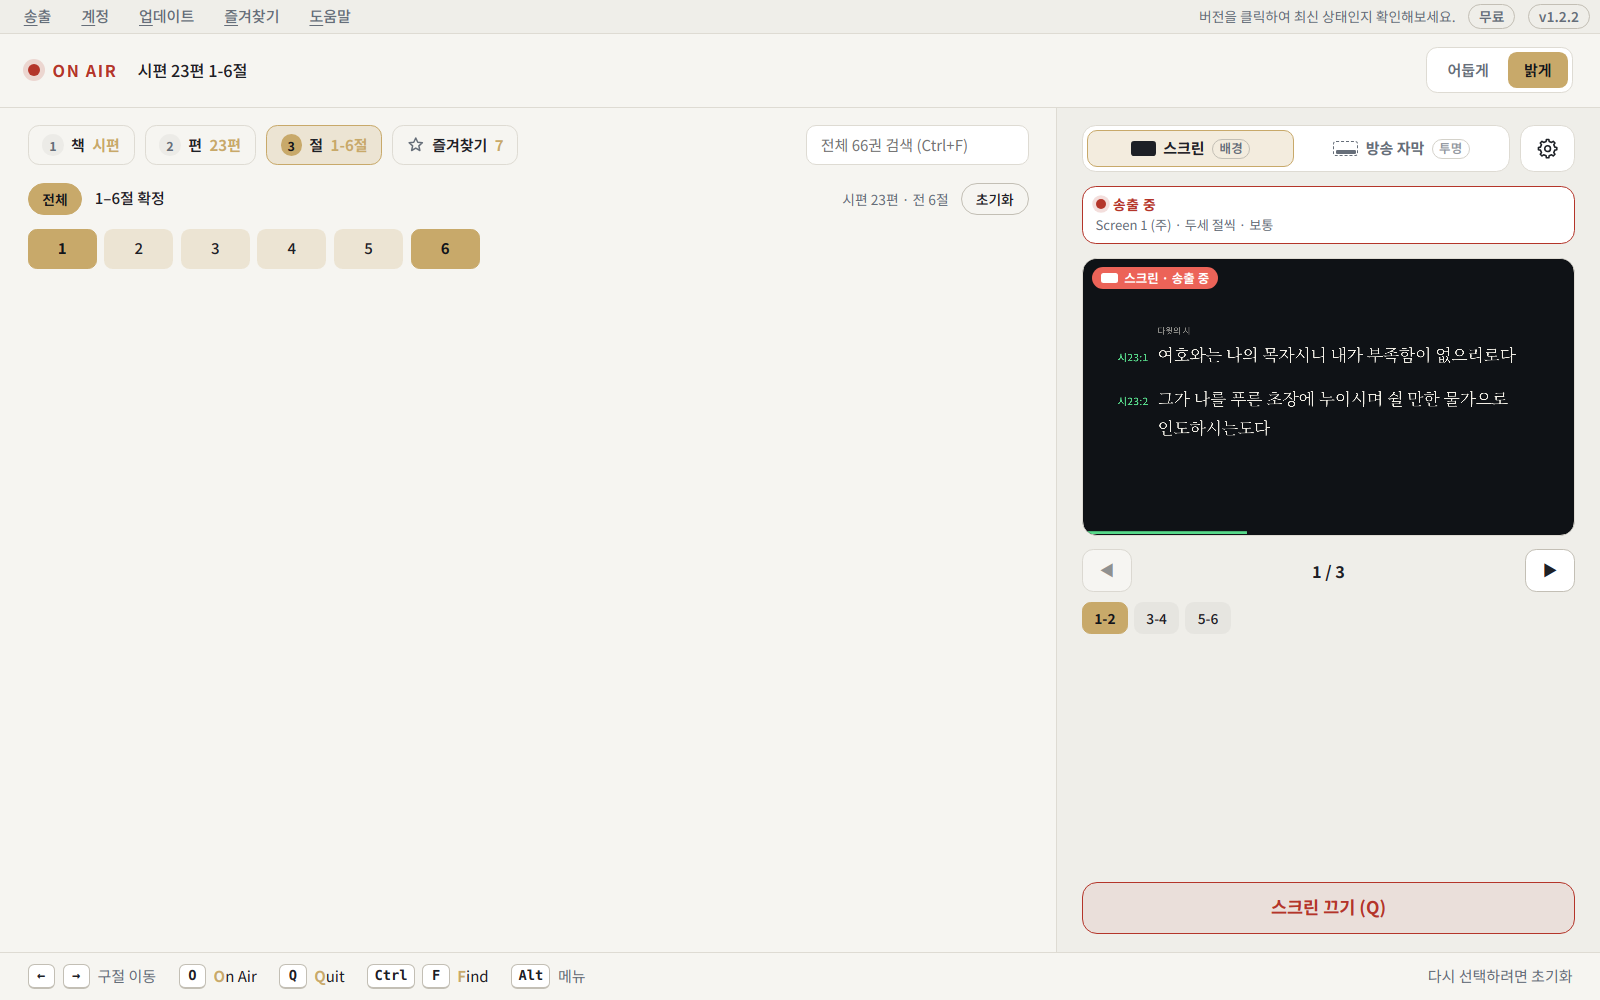This screenshot has width=1600, height=1000.
Task: Click the 스크린 끄기 (Q) button
Action: point(1328,908)
